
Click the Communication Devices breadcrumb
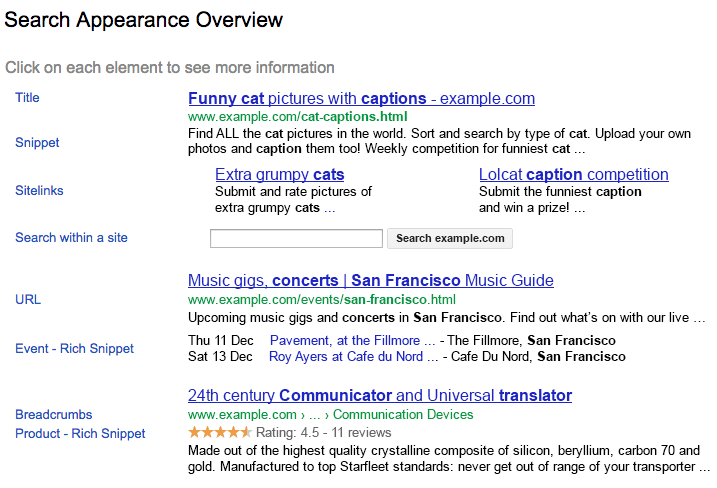403,415
